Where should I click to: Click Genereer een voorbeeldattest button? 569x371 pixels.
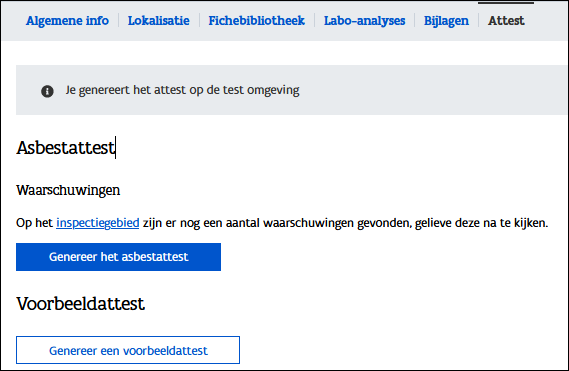(128, 350)
